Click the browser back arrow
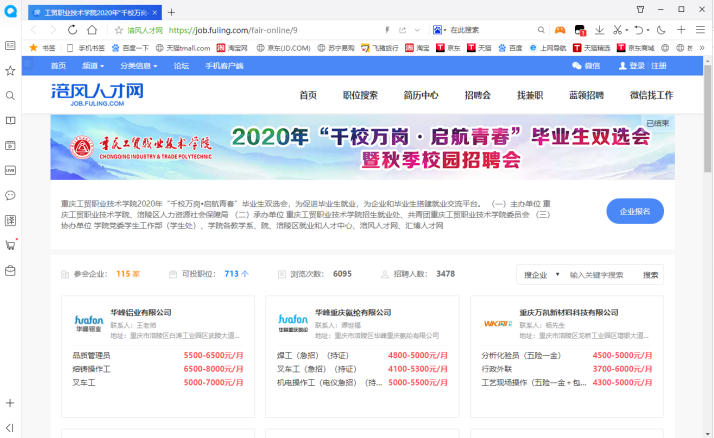Image resolution: width=714 pixels, height=438 pixels. [x=33, y=30]
